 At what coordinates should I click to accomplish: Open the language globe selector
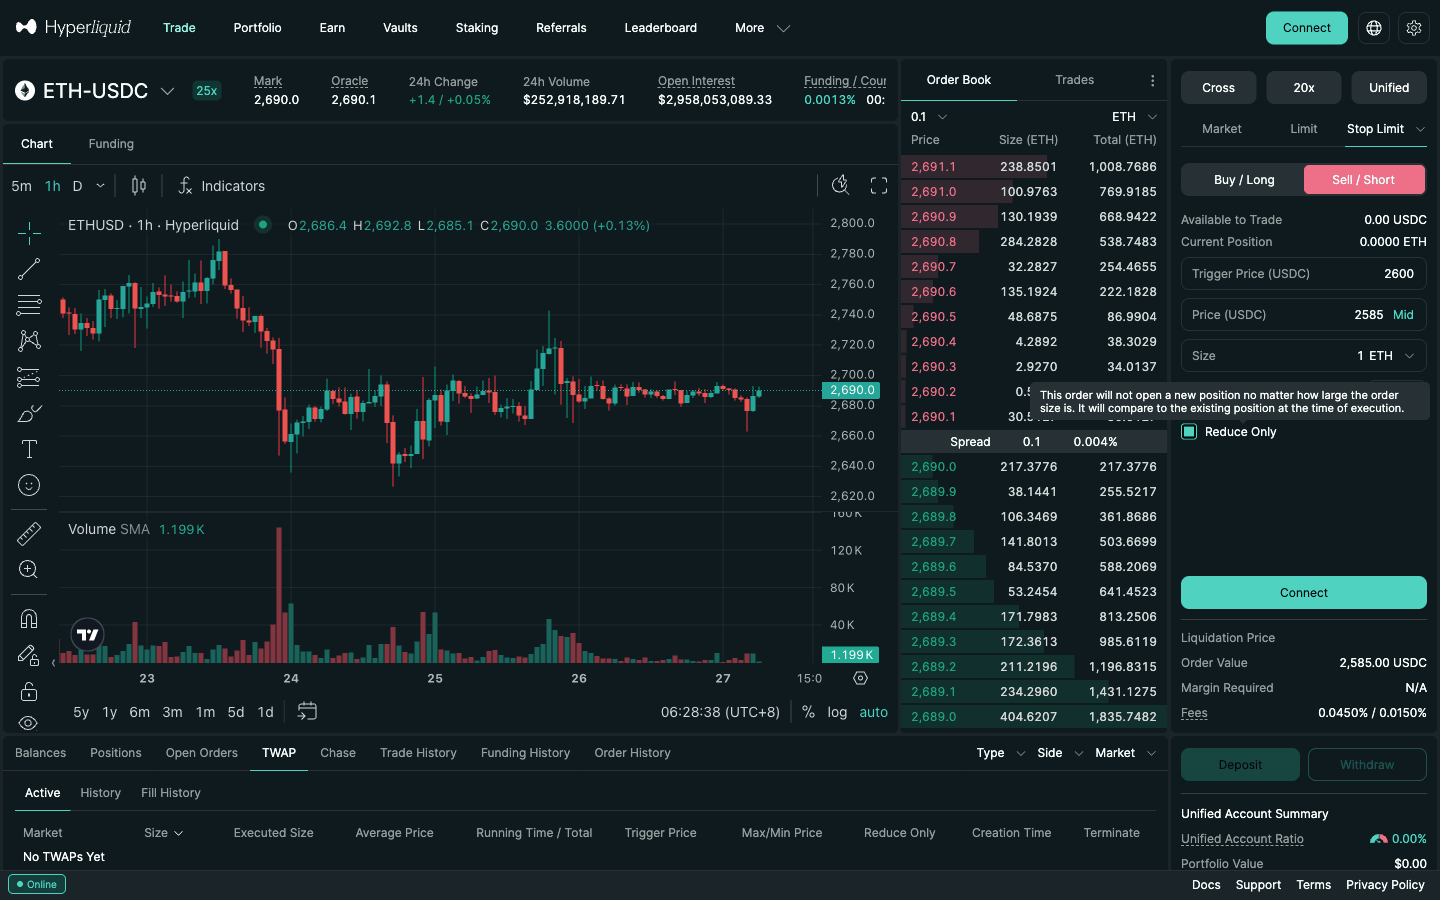[1374, 28]
